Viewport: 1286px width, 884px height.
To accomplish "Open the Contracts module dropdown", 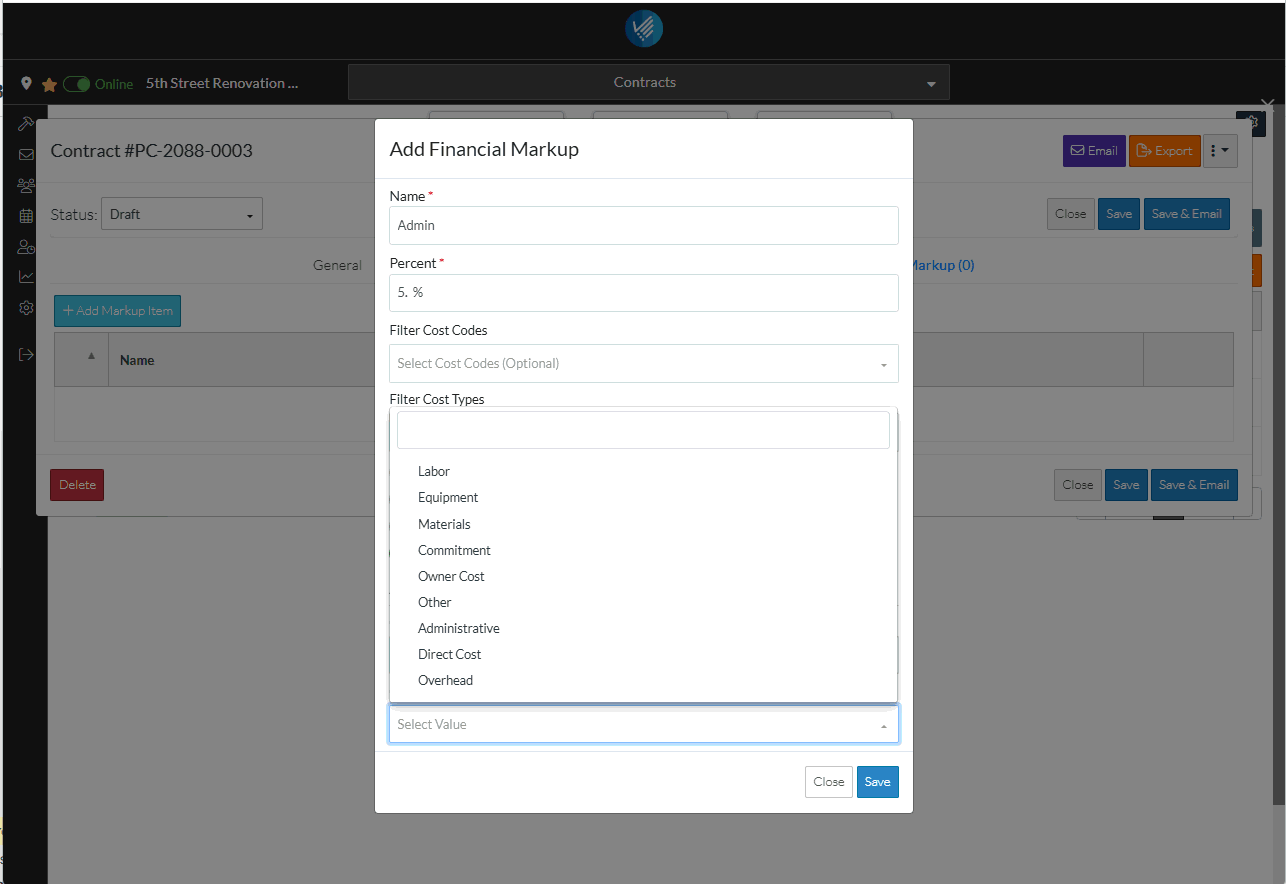I will (x=648, y=82).
